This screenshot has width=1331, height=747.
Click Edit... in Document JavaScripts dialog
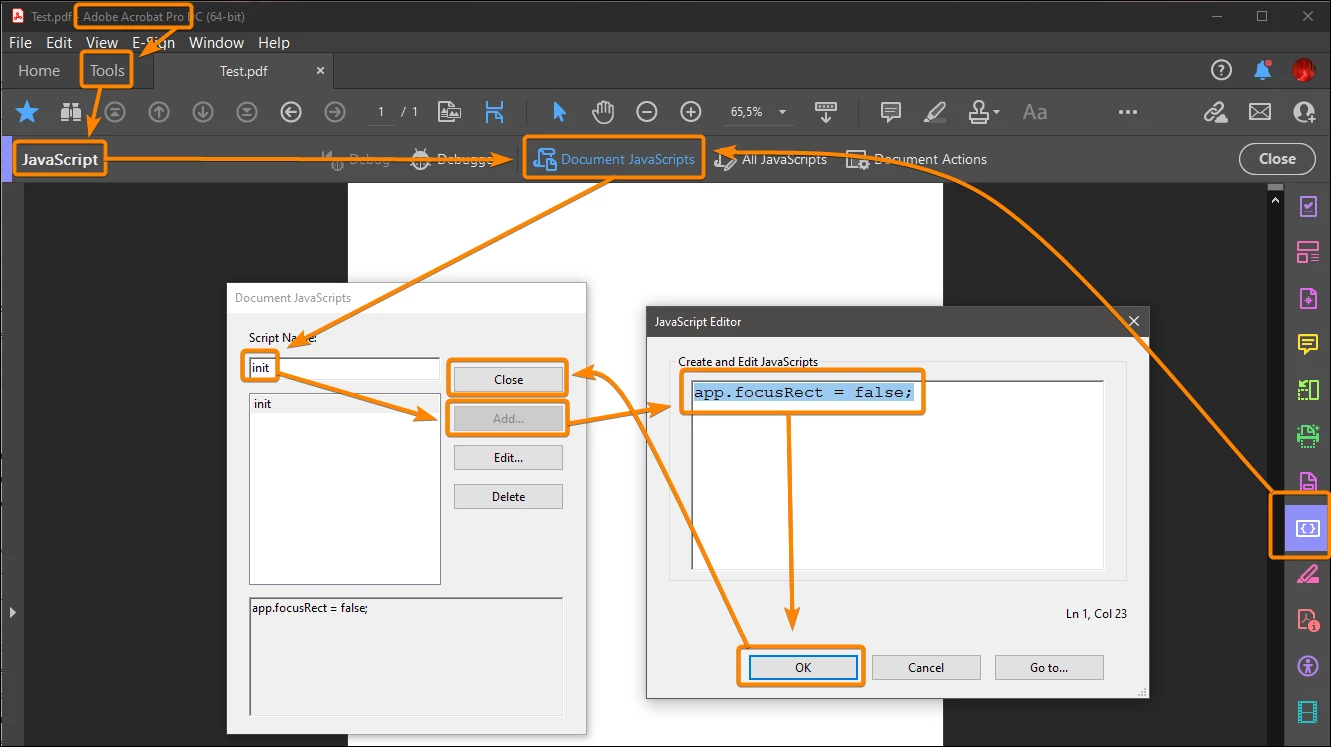click(x=508, y=457)
